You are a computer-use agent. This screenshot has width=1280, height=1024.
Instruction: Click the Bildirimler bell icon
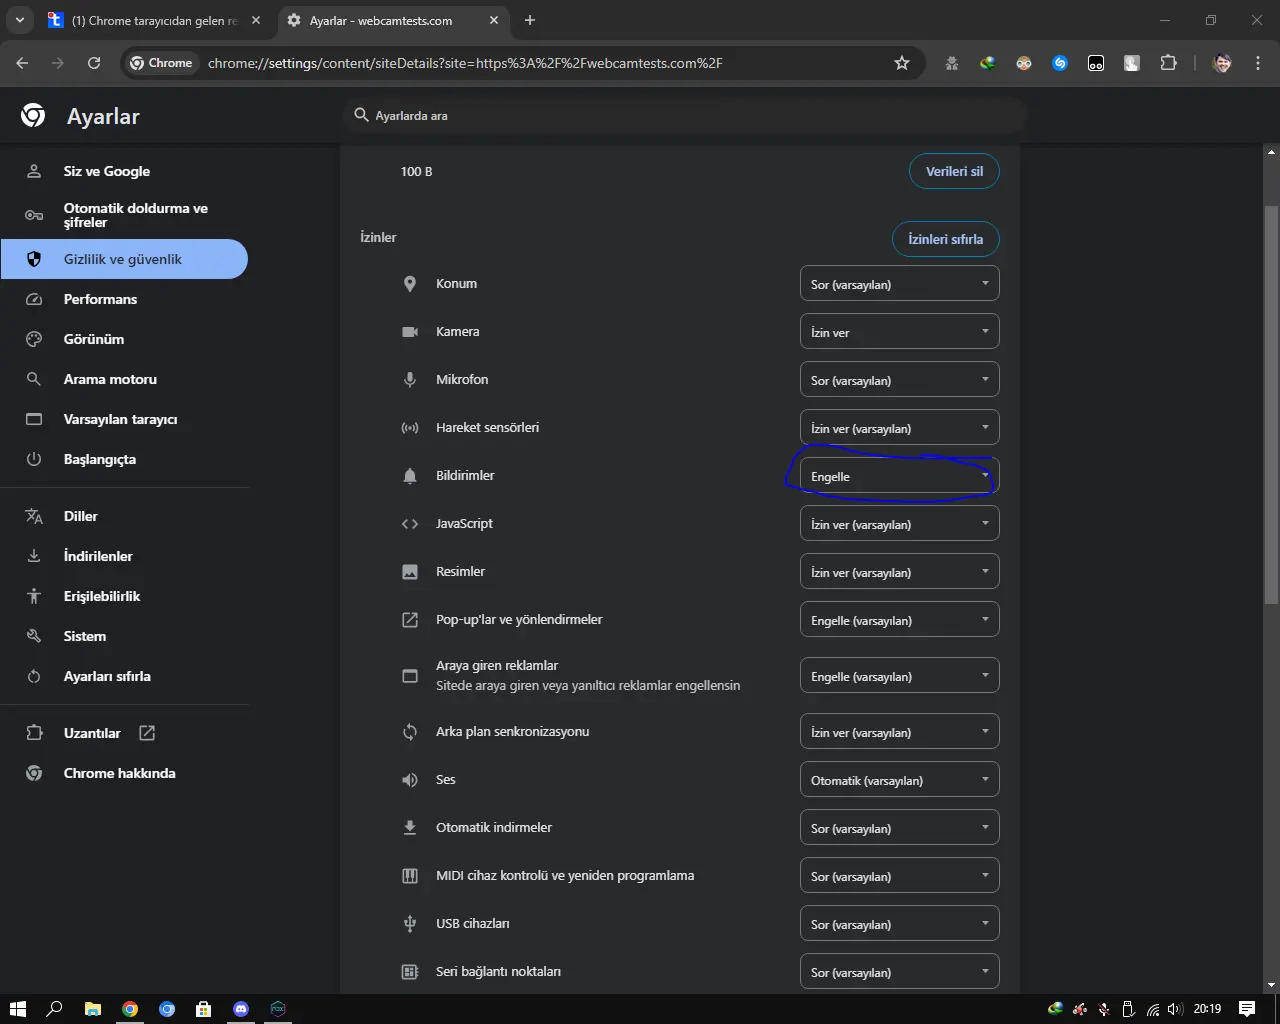(x=410, y=476)
